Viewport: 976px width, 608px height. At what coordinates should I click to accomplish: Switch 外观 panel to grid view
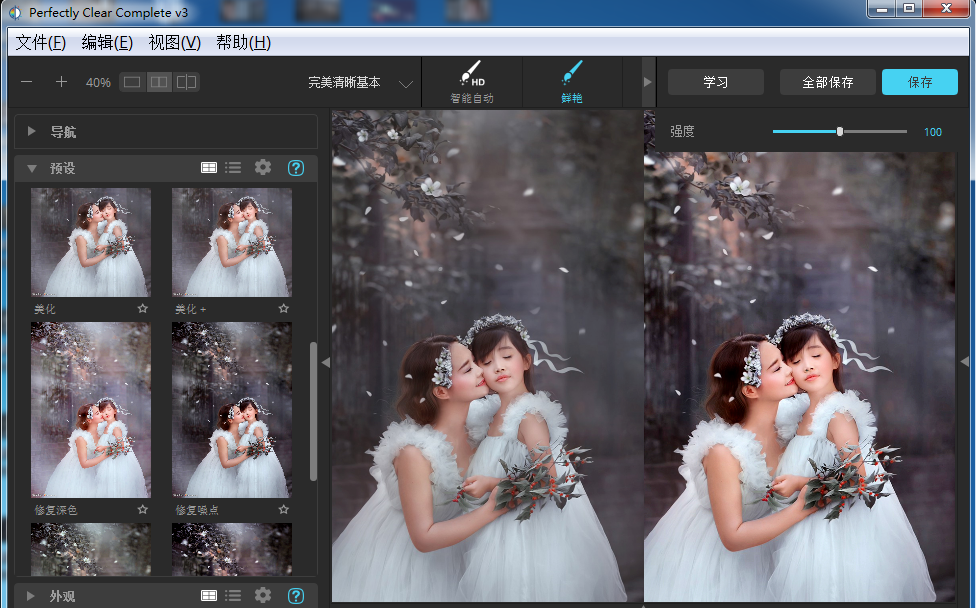pos(209,596)
